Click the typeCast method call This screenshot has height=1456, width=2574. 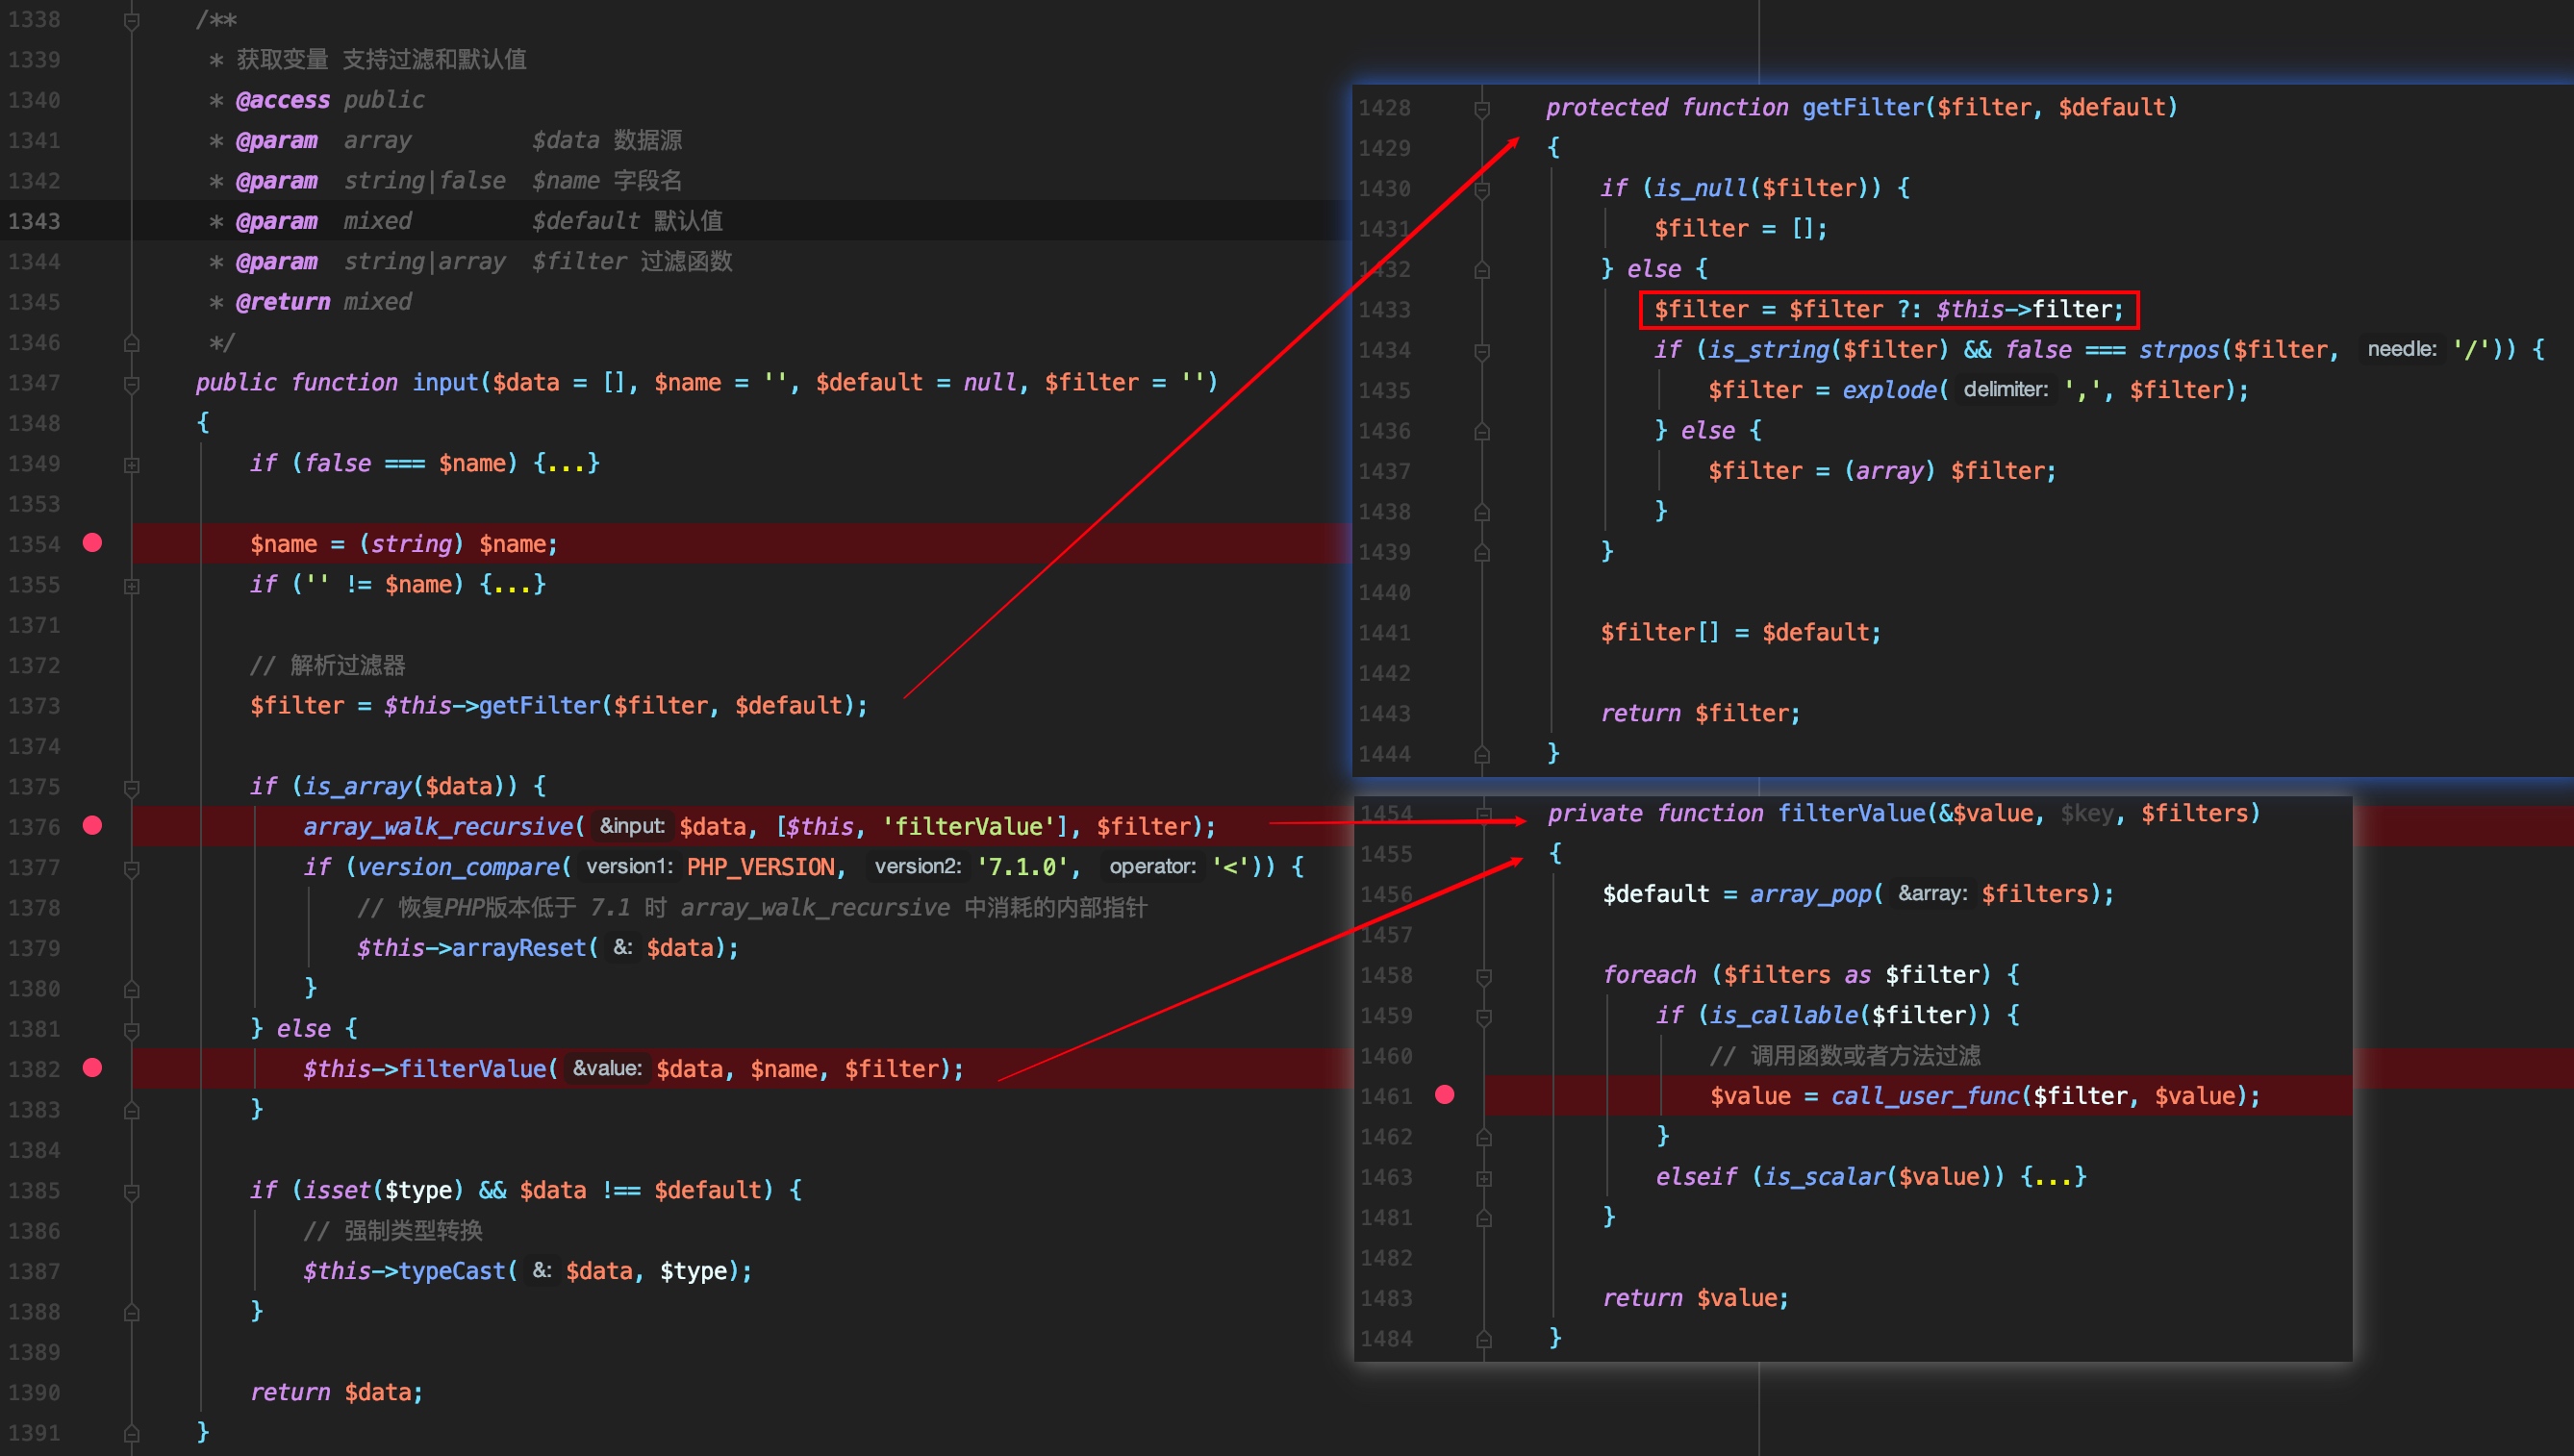tap(452, 1270)
